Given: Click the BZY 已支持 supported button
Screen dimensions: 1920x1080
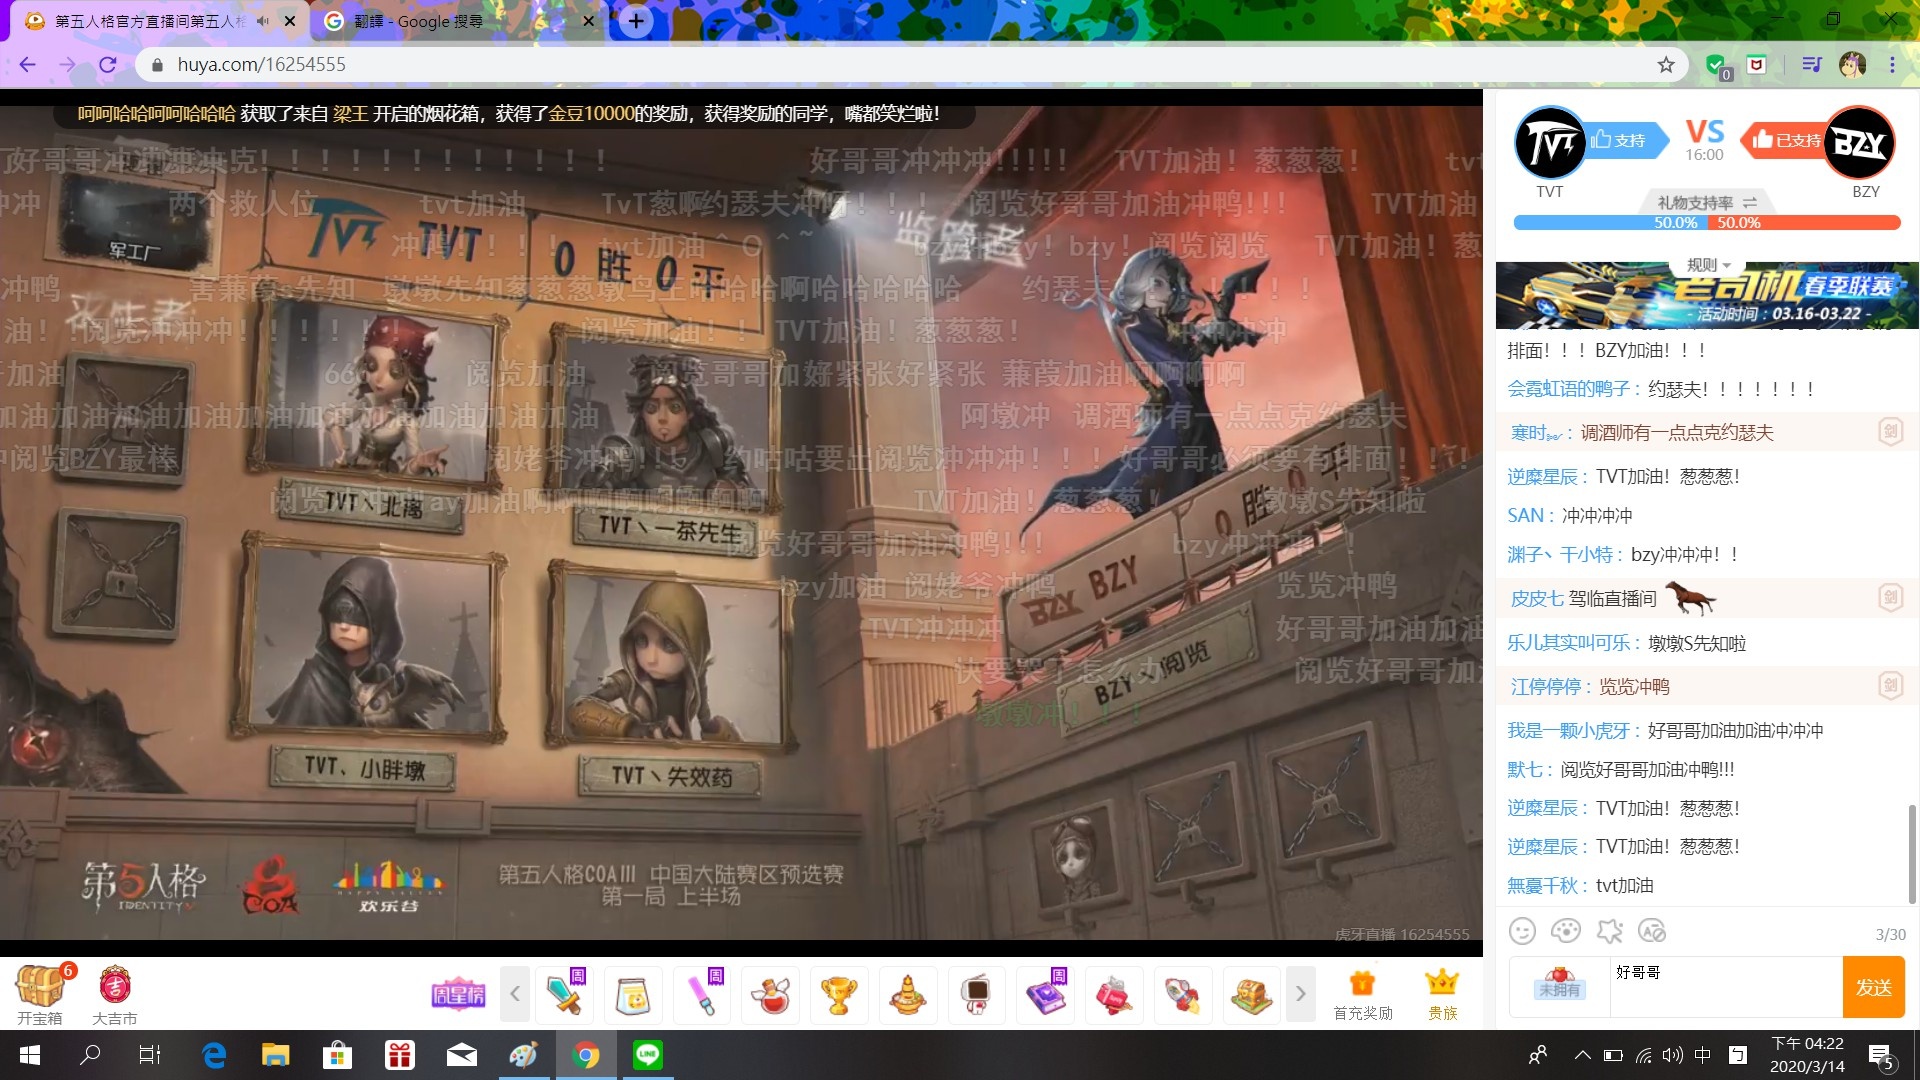Looking at the screenshot, I should (x=1786, y=140).
